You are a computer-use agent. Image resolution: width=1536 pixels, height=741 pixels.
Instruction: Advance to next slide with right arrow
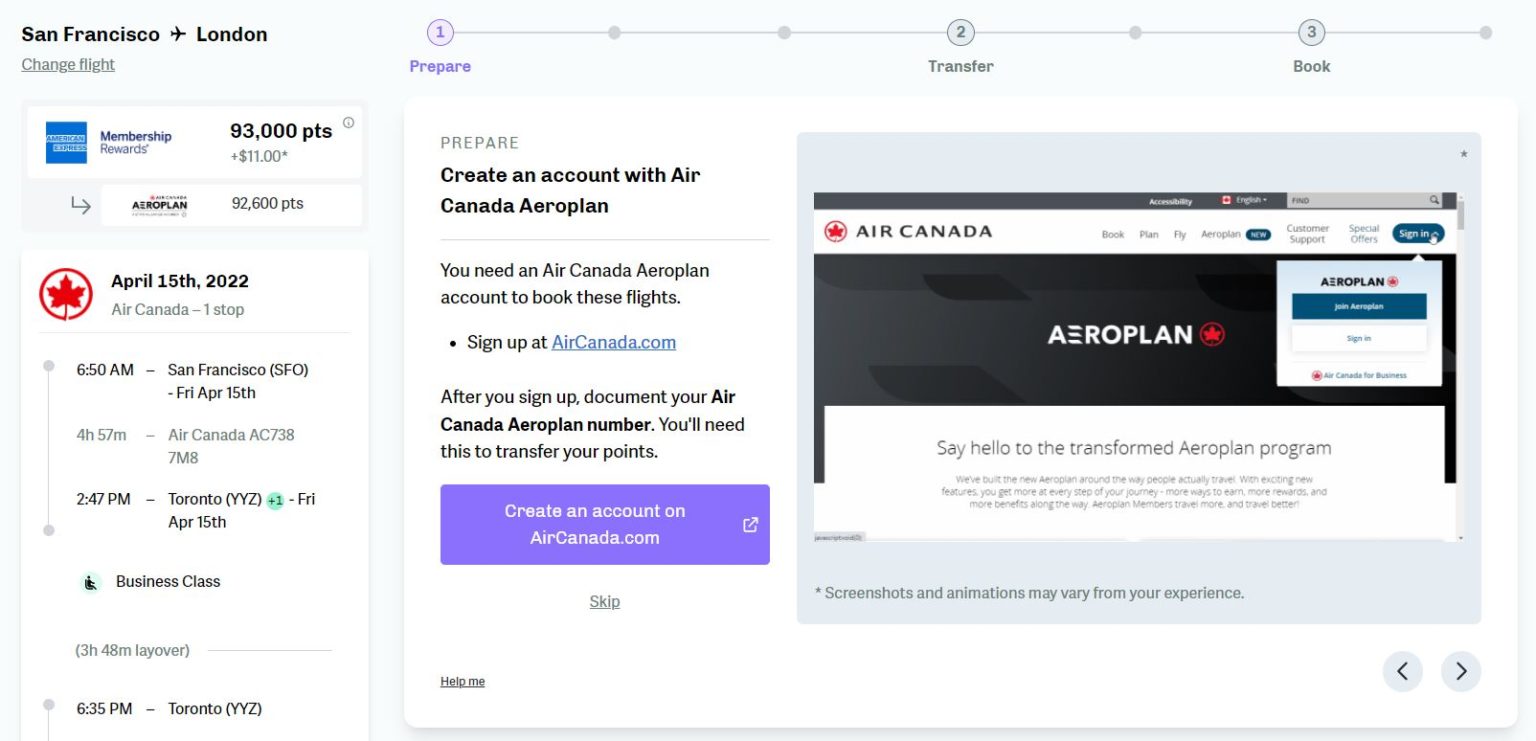pyautogui.click(x=1461, y=672)
